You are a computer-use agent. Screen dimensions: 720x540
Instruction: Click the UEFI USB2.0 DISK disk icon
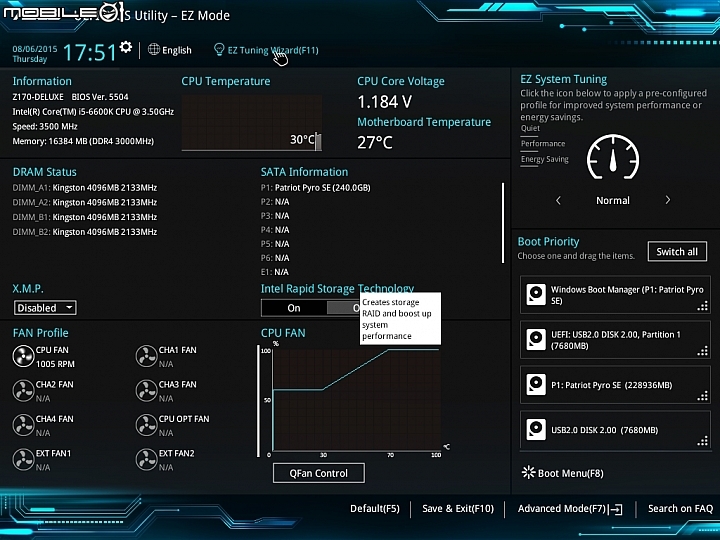[x=536, y=340]
